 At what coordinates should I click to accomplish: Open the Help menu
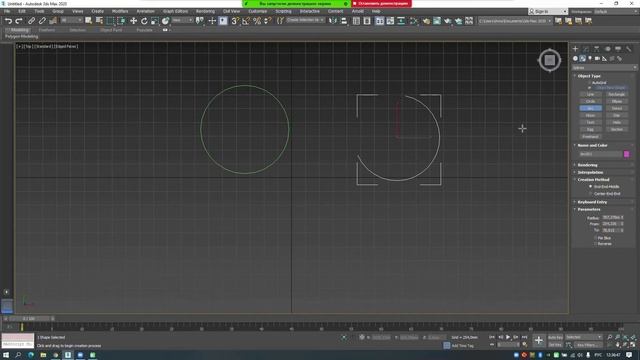pyautogui.click(x=376, y=11)
